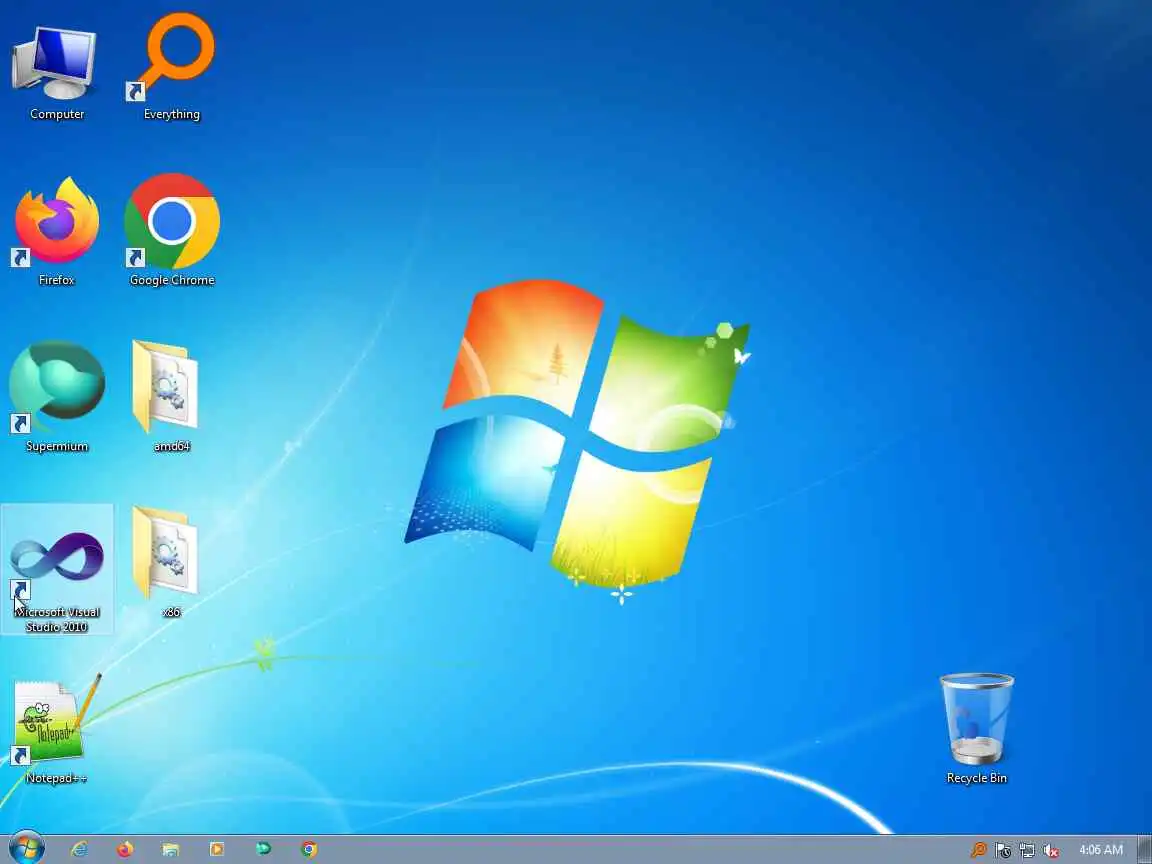Launch Google Chrome from the taskbar
The image size is (1152, 864).
pos(309,849)
